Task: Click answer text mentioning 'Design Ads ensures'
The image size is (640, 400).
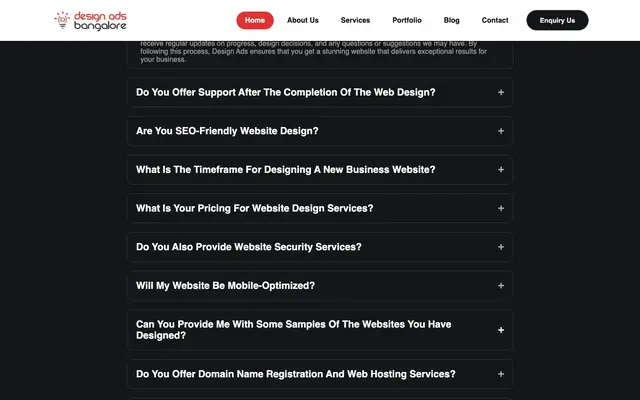Action: pos(313,52)
